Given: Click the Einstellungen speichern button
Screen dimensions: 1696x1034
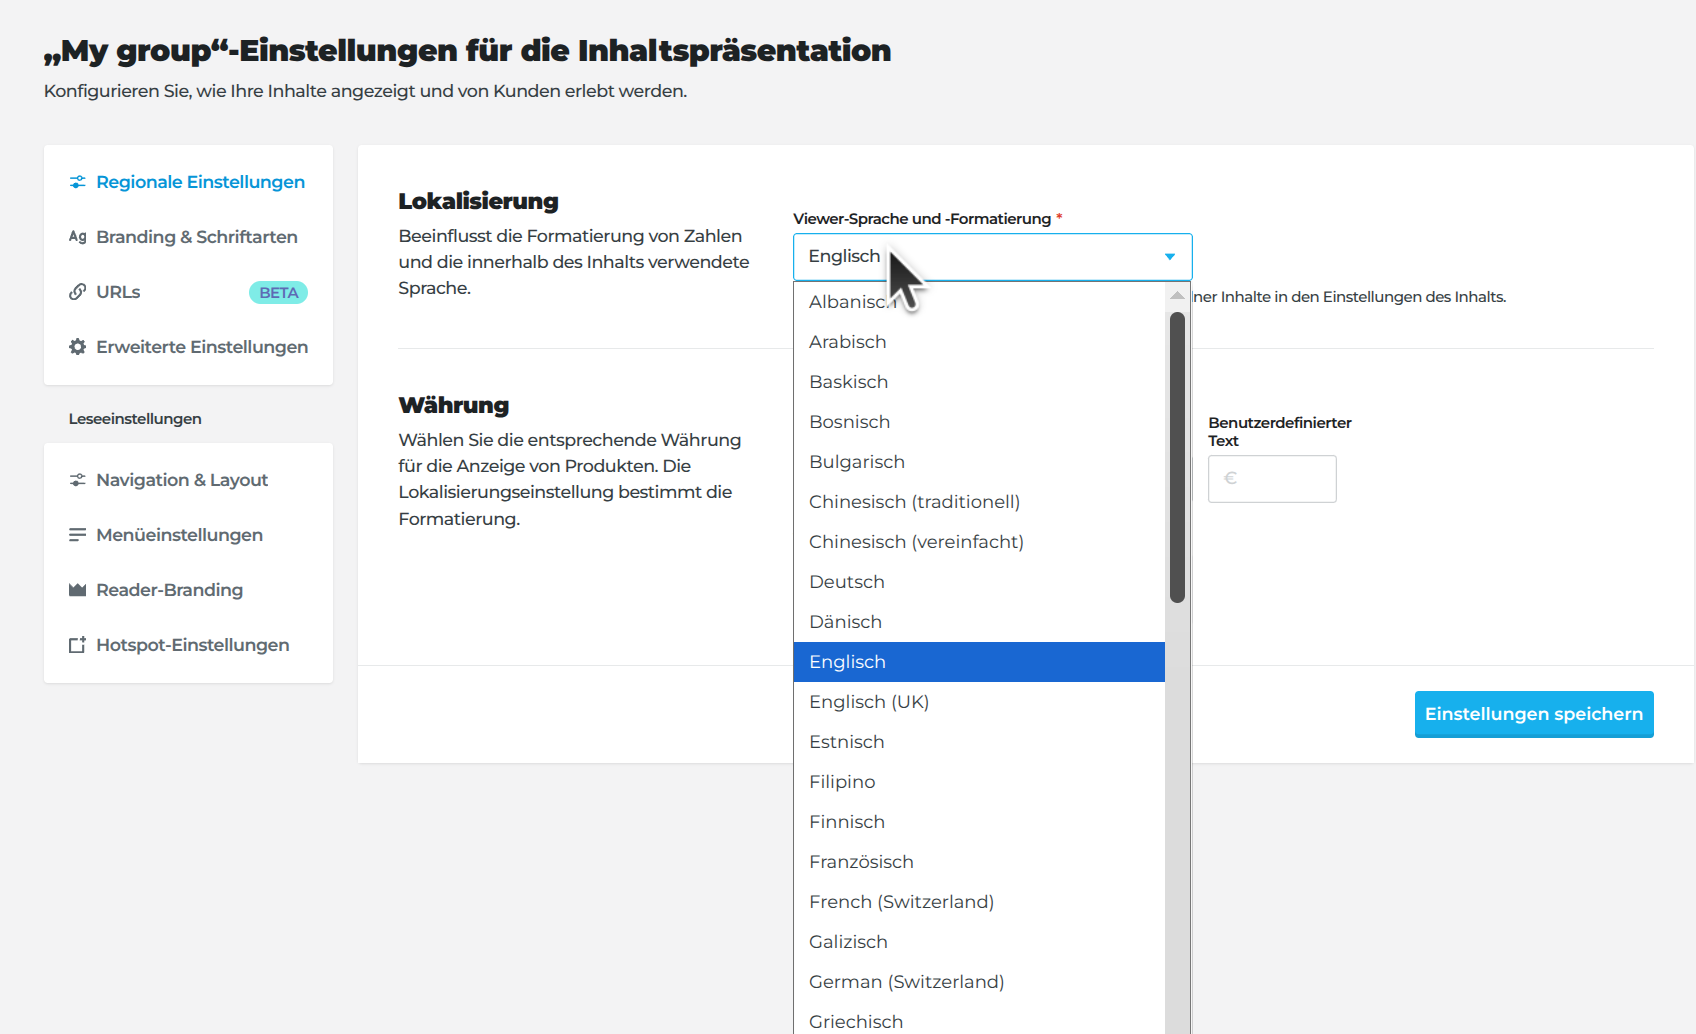Looking at the screenshot, I should (1533, 714).
